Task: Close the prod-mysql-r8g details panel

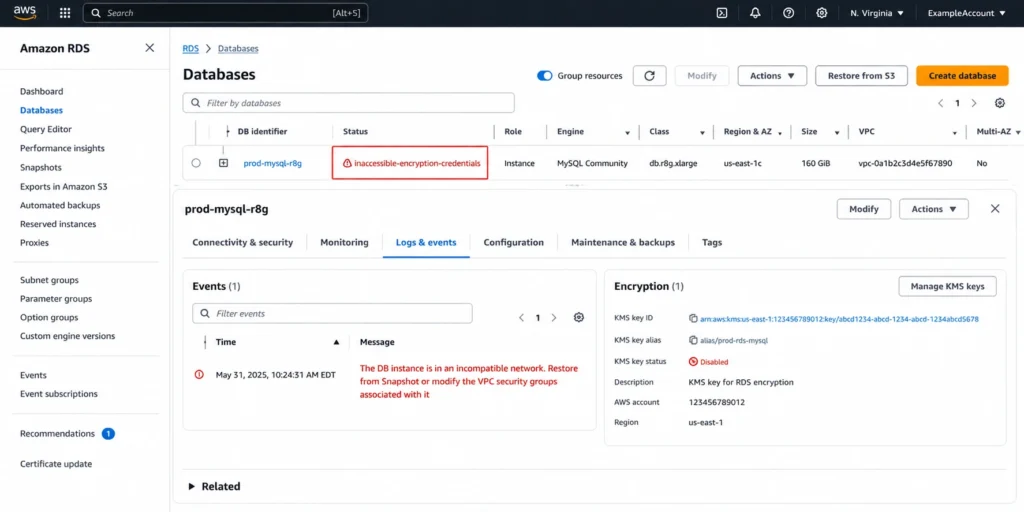Action: (995, 208)
